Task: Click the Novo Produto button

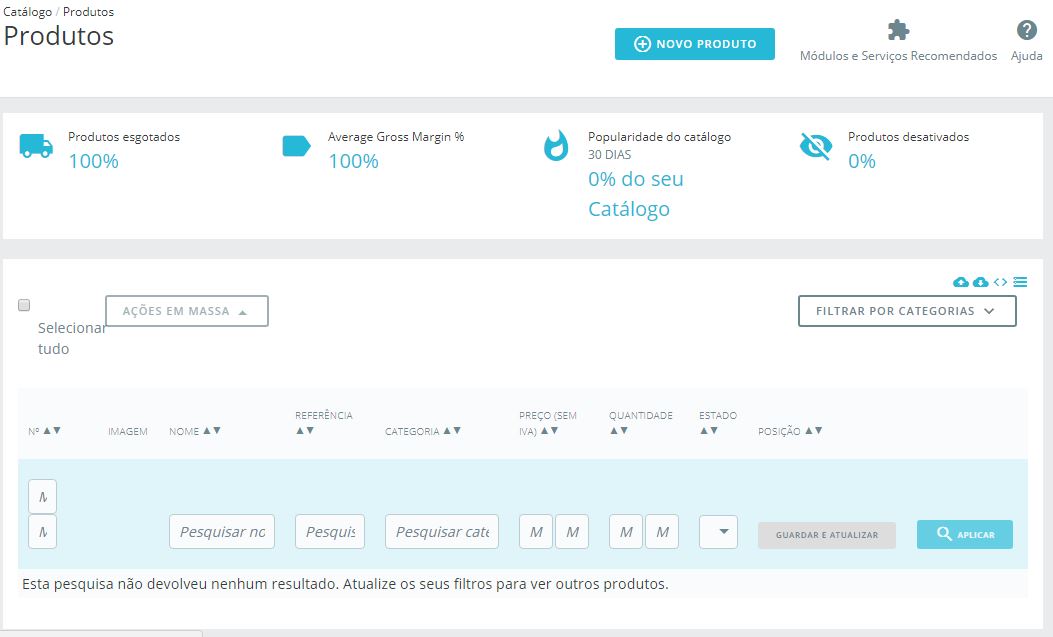Action: (694, 44)
